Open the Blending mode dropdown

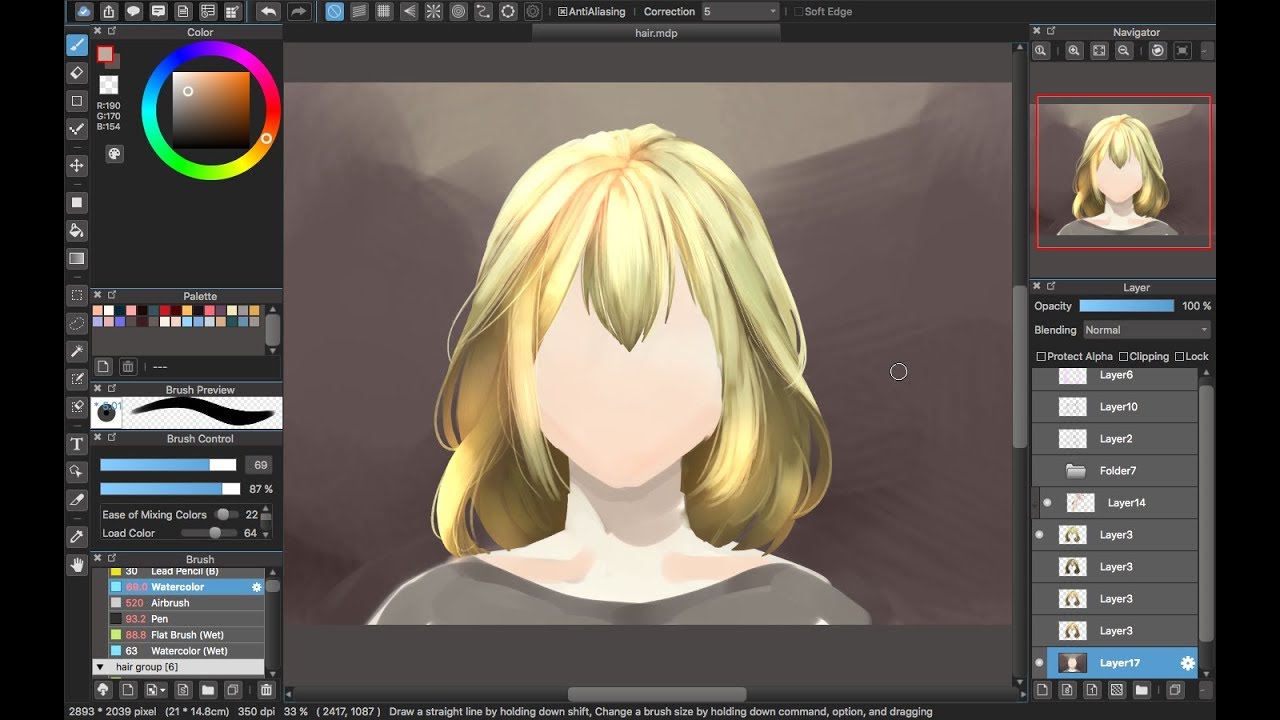point(1146,330)
